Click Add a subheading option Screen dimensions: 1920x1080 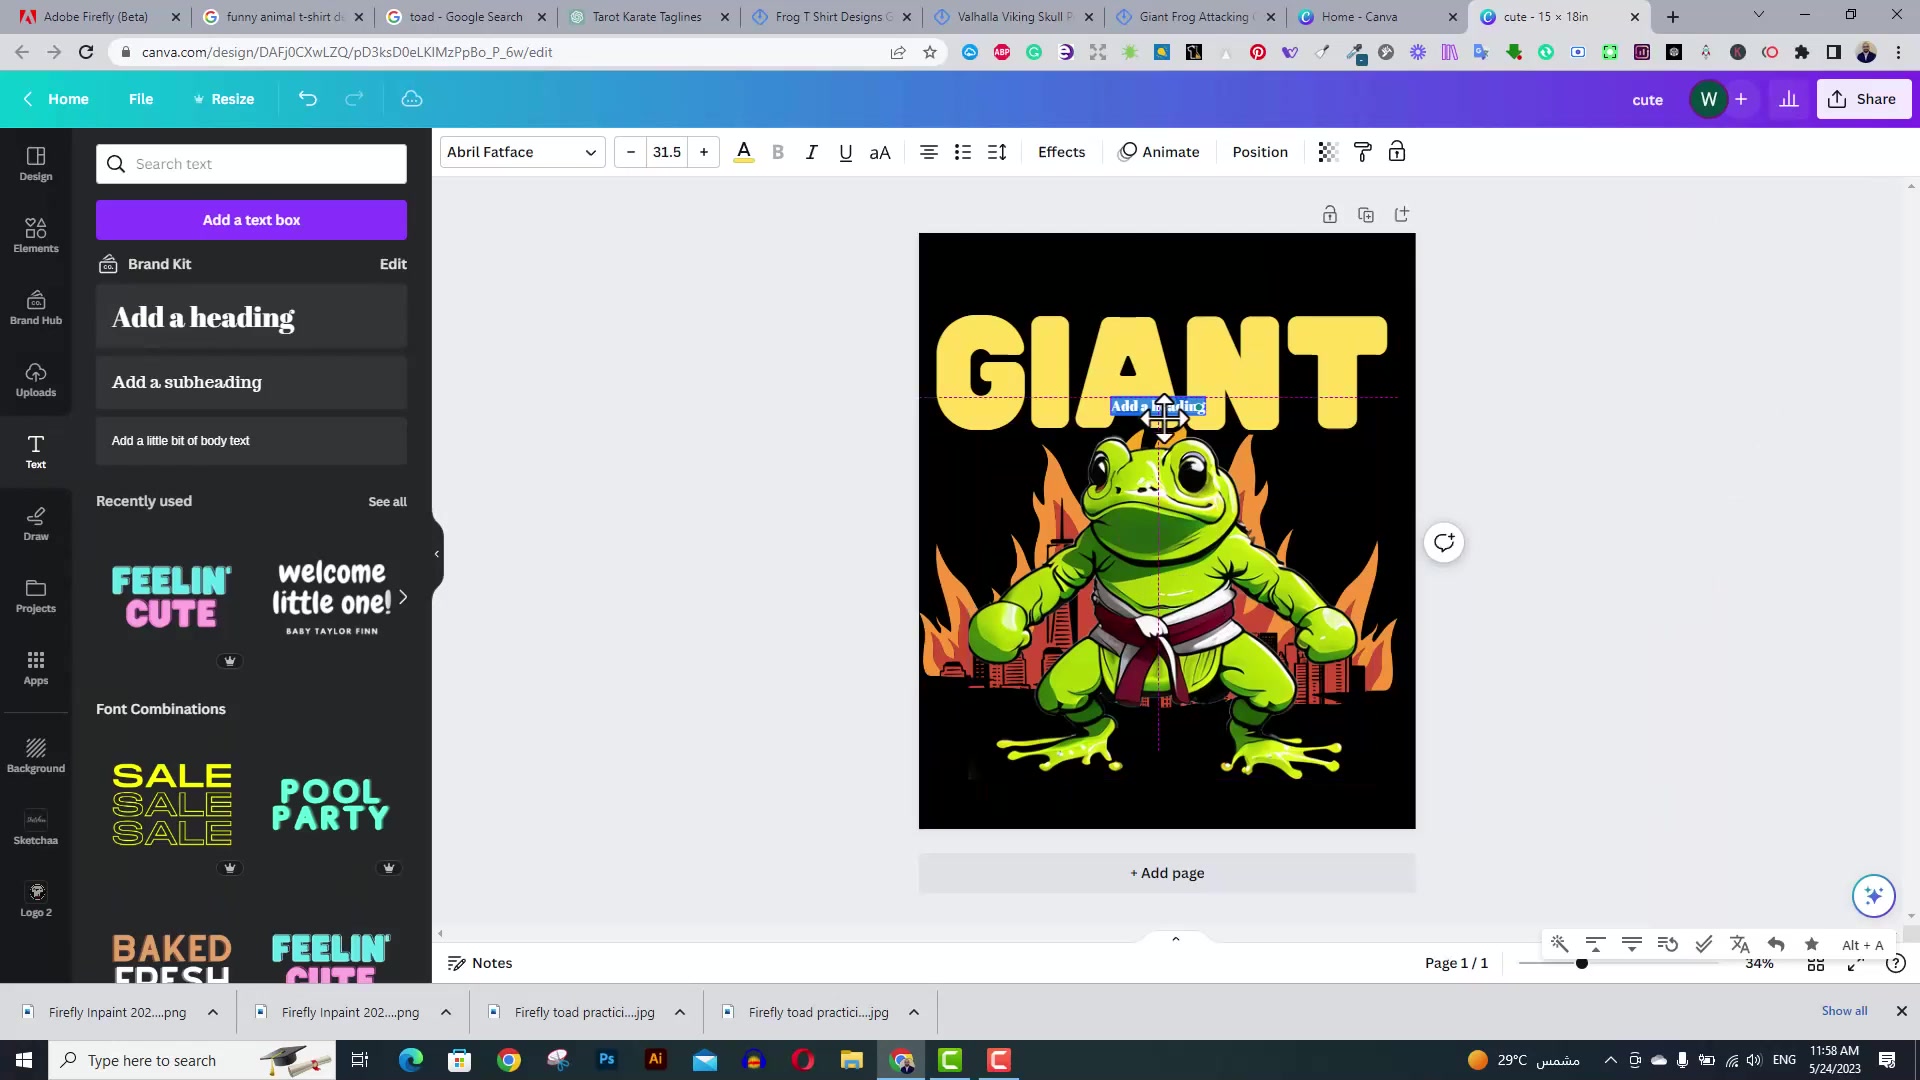pos(251,382)
